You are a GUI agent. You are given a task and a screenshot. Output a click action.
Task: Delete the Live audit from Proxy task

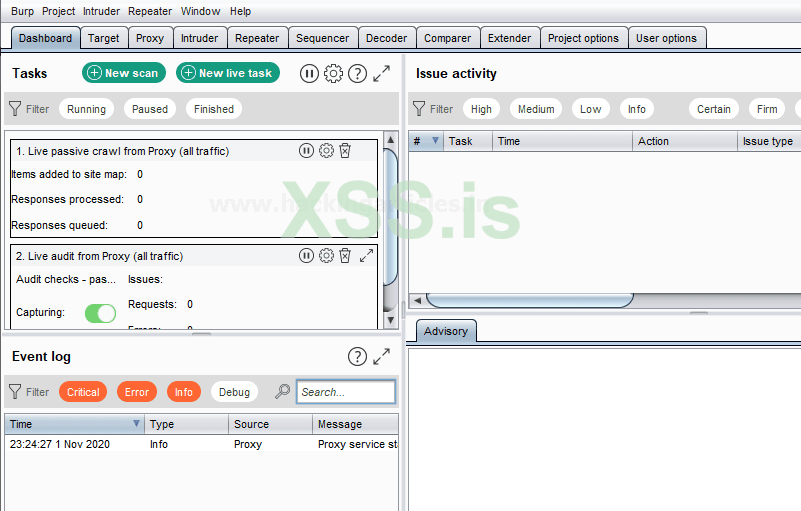click(345, 256)
